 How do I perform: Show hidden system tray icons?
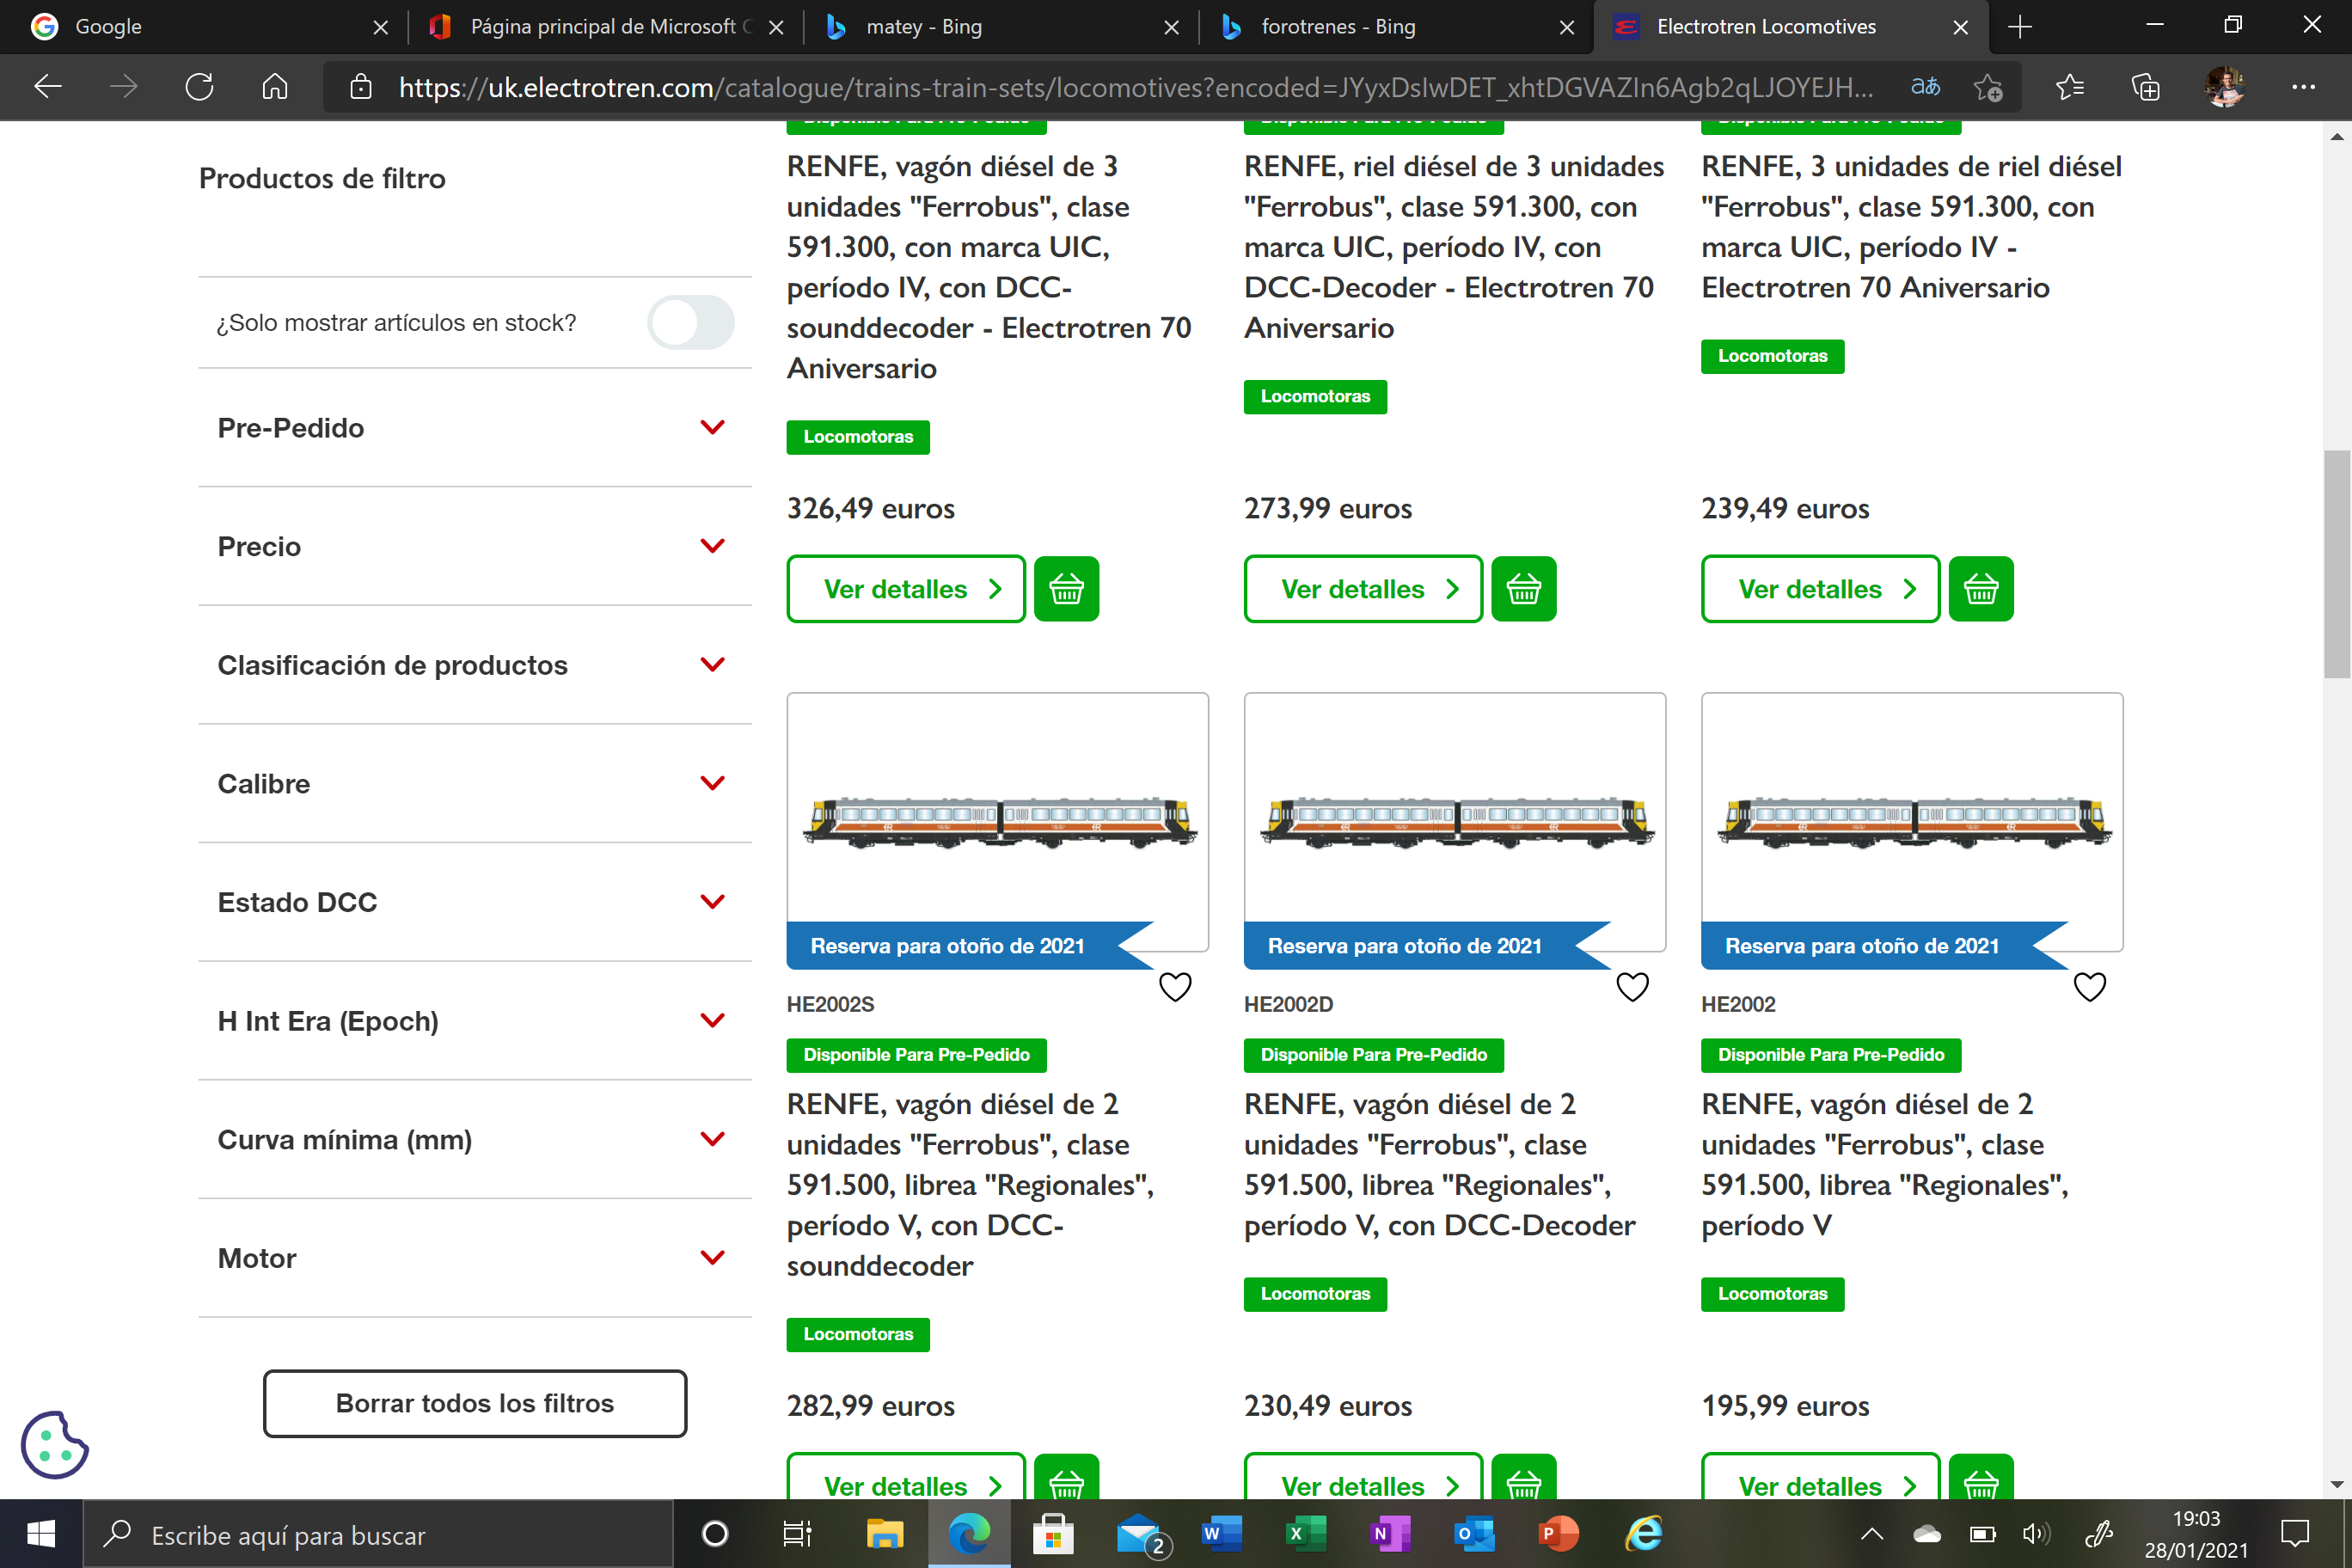click(1872, 1533)
